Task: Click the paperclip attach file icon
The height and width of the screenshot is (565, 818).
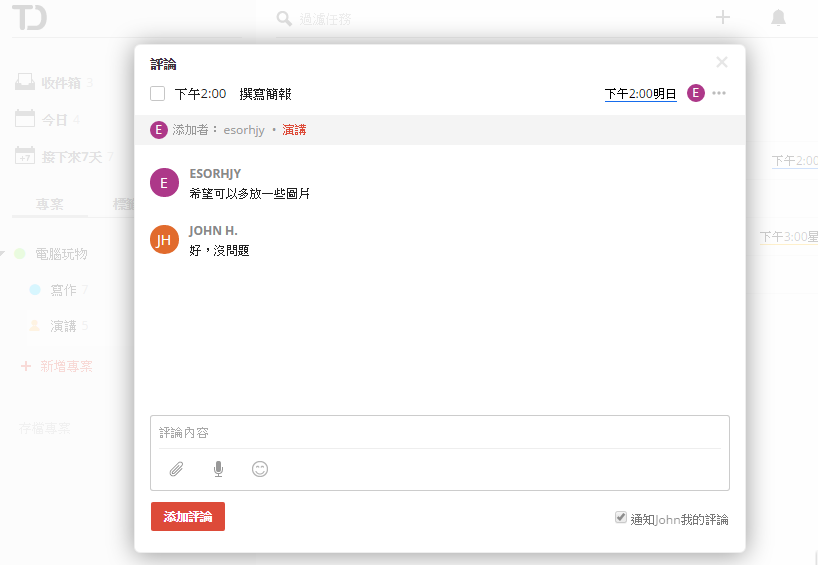Action: pyautogui.click(x=176, y=469)
